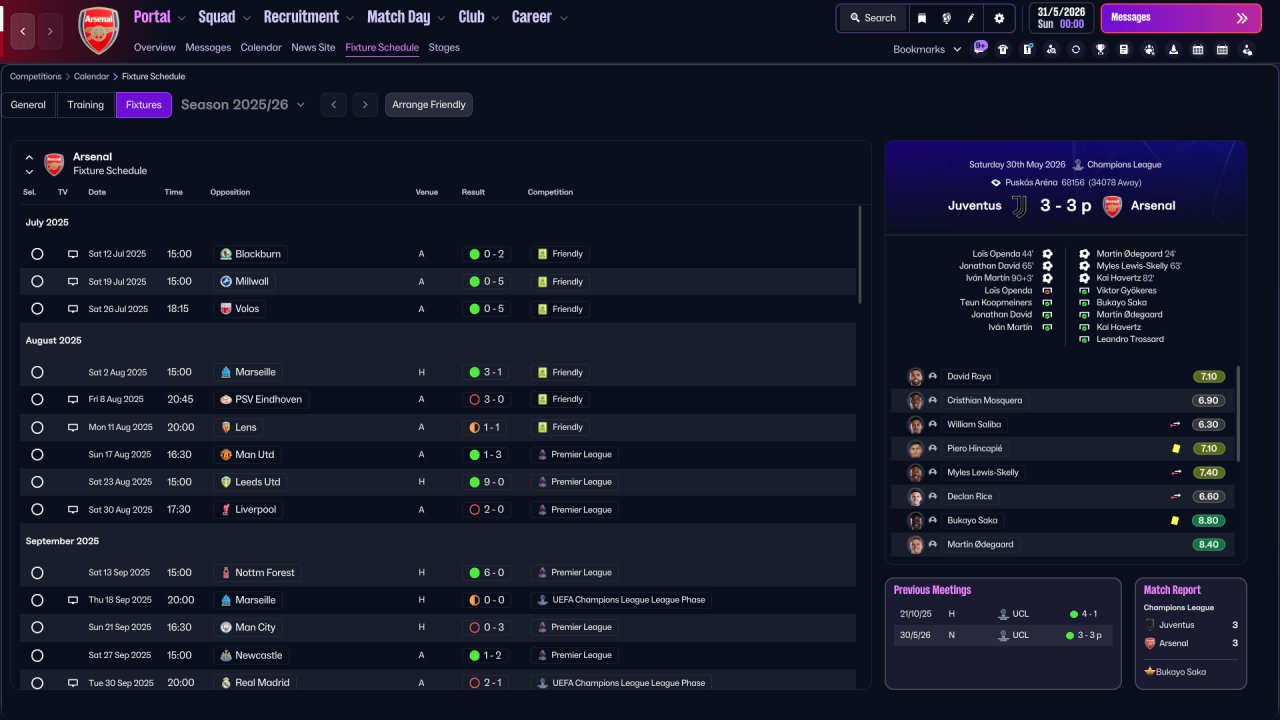Select the PSV Eindhoven fixture radio button
Image resolution: width=1280 pixels, height=720 pixels.
37,400
